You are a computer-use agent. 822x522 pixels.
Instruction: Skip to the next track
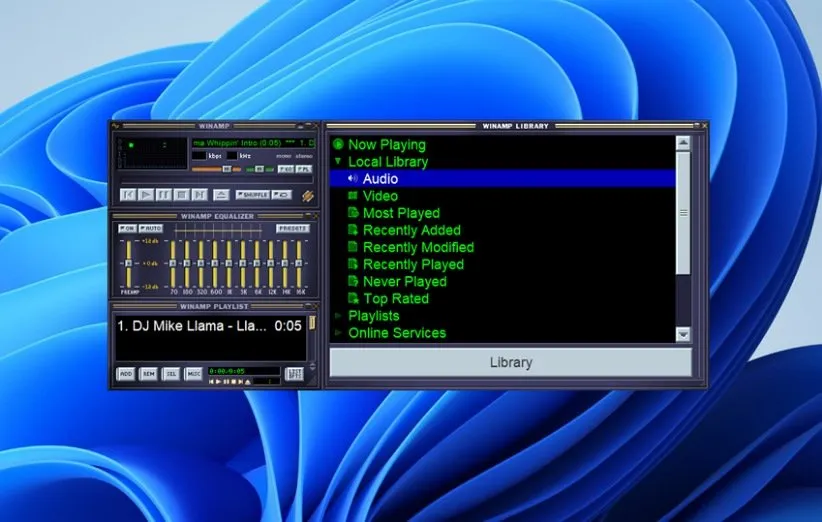coord(199,194)
